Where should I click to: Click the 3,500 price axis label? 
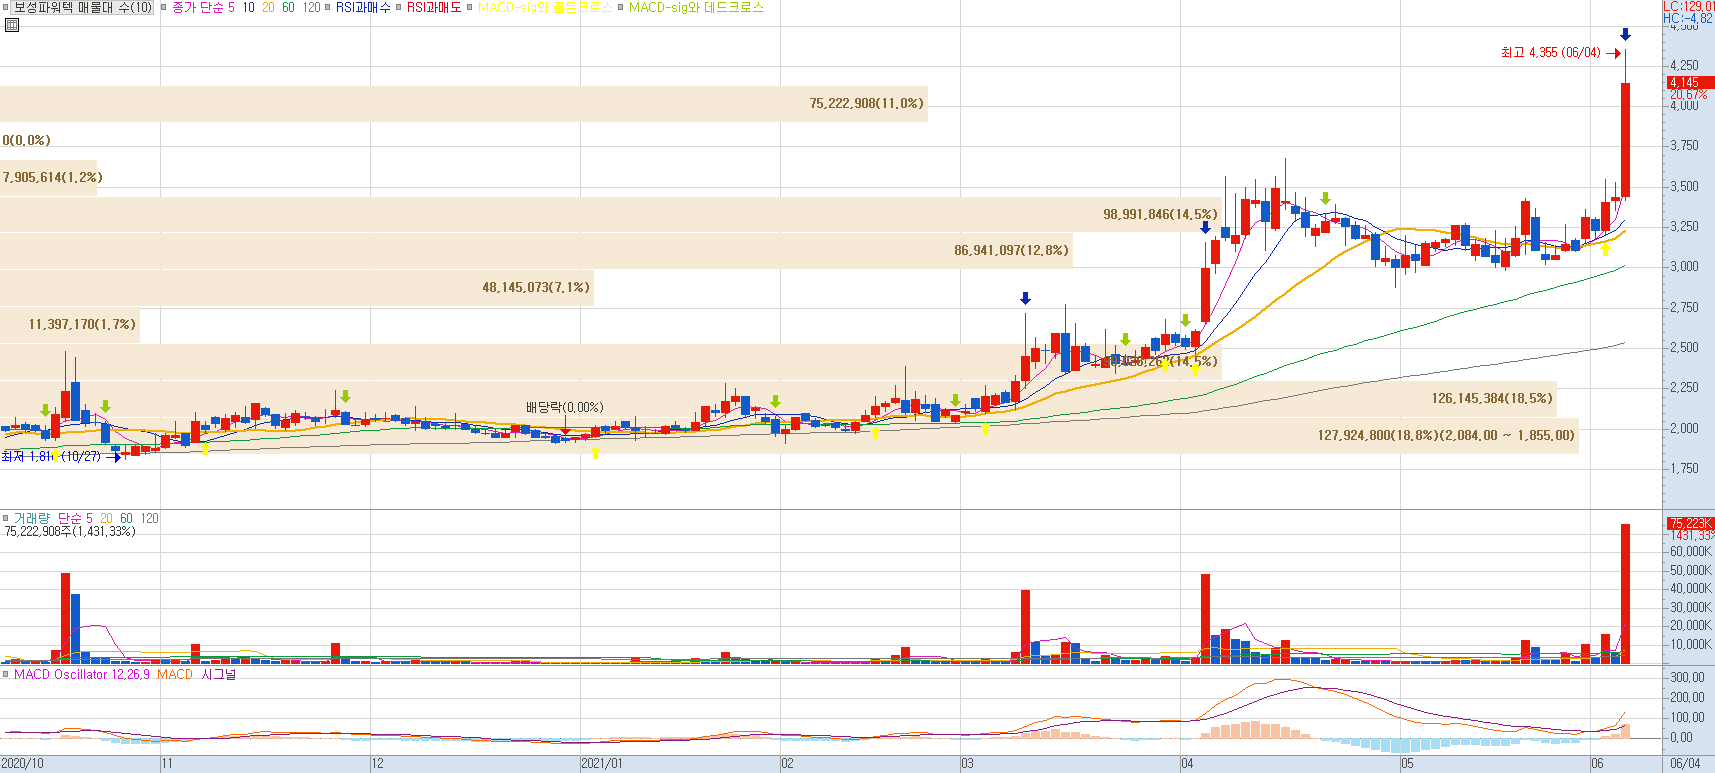(x=1684, y=187)
